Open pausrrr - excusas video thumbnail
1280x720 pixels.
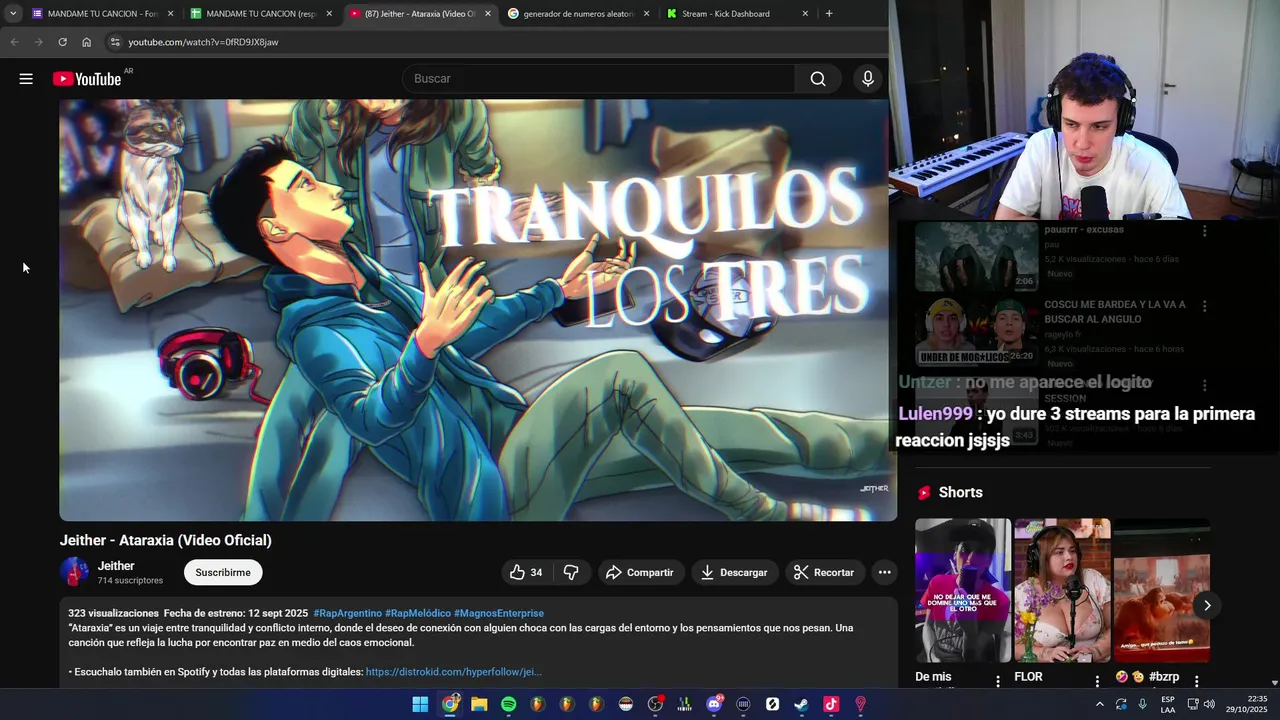(x=977, y=256)
